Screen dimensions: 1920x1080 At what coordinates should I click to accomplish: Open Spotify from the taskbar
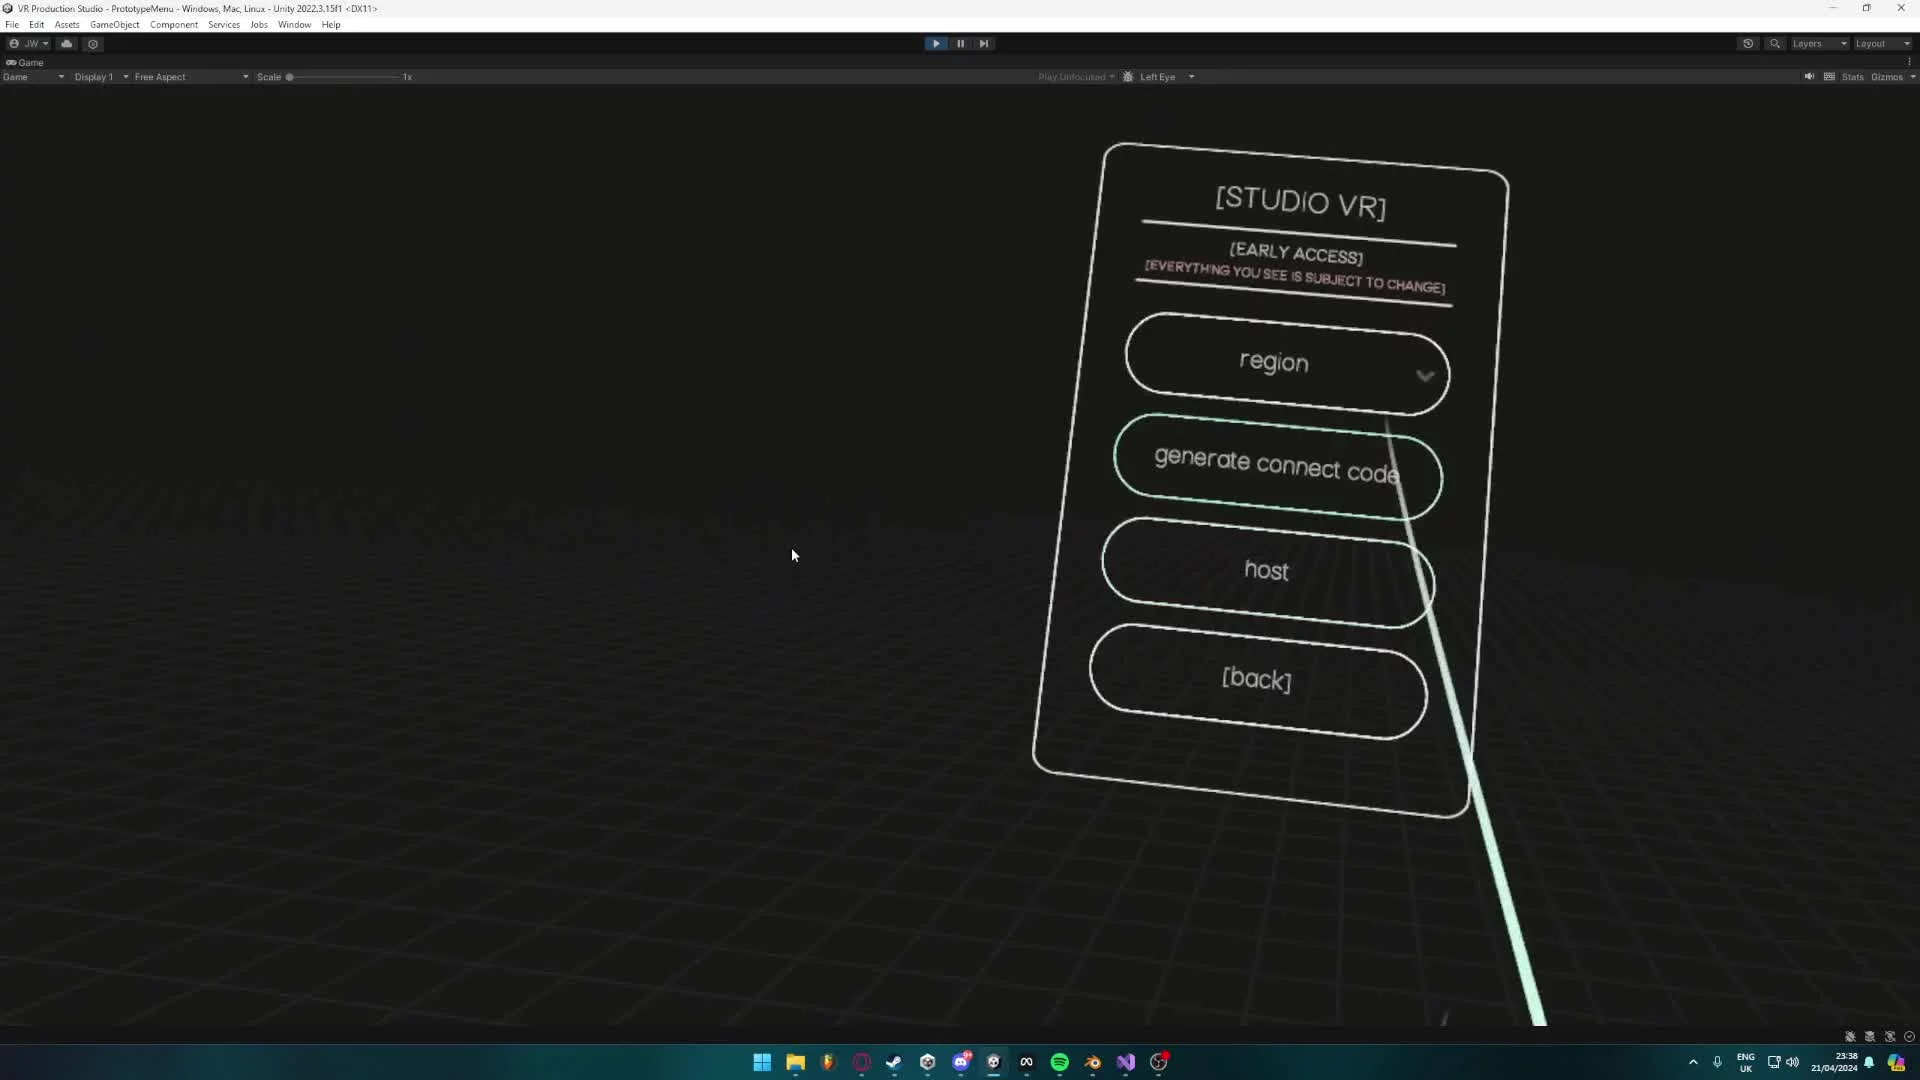1059,1062
